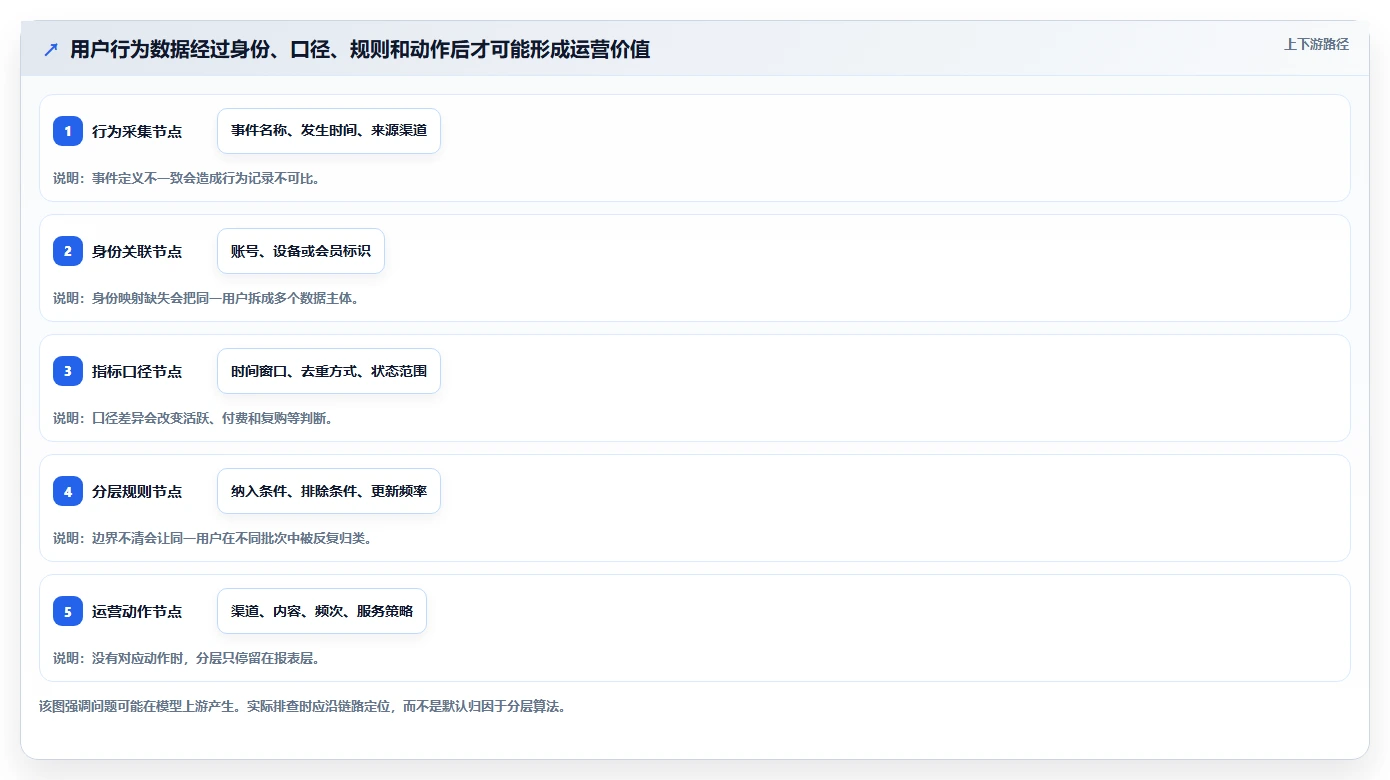Click step number badge 1
The width and height of the screenshot is (1390, 780).
pyautogui.click(x=68, y=131)
